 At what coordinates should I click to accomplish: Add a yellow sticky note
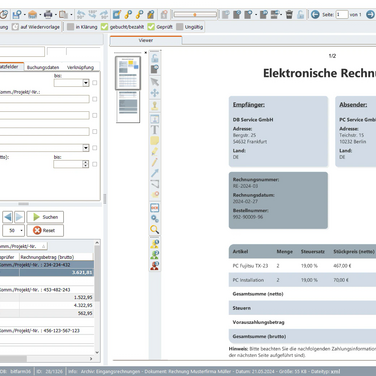click(x=155, y=140)
